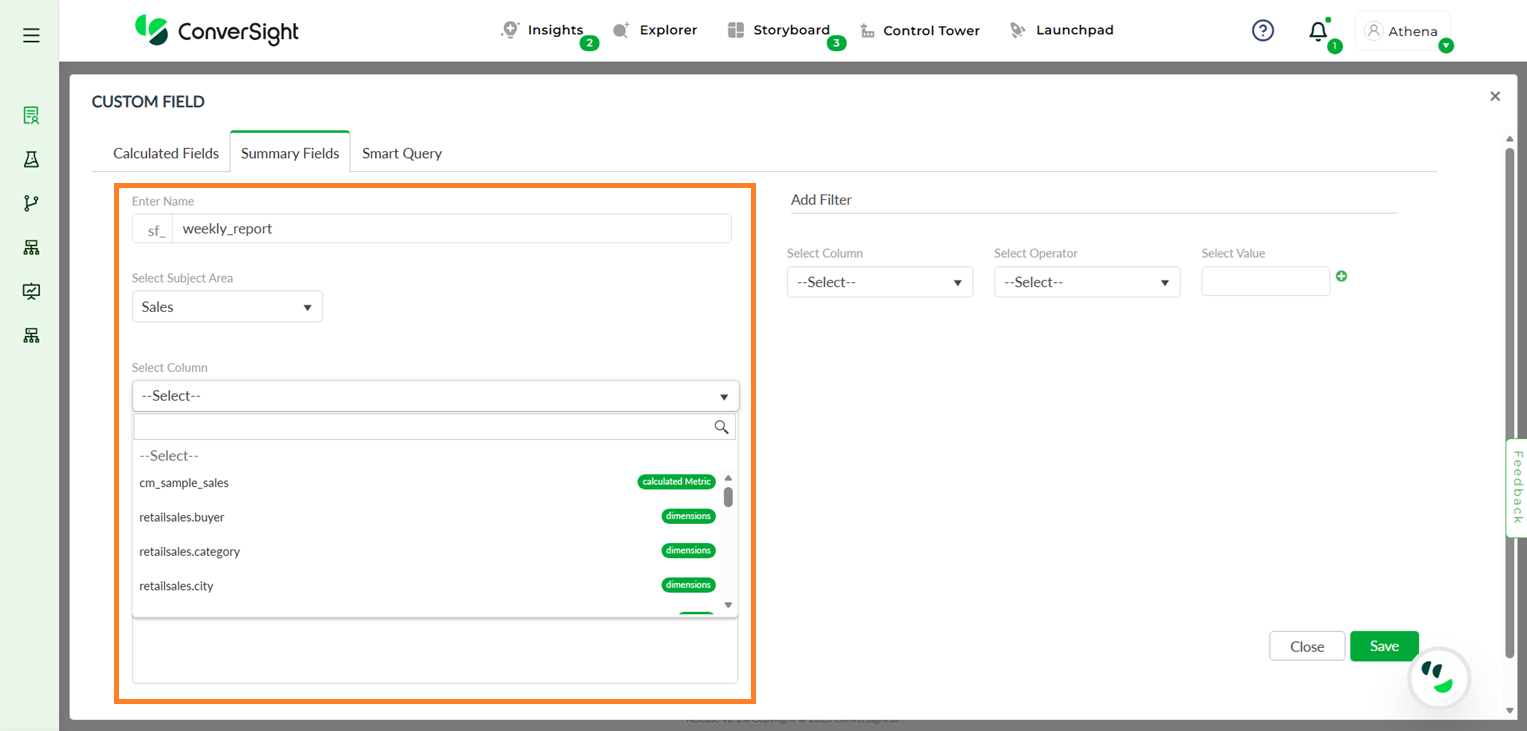Viewport: 1527px width, 731px height.
Task: Click the Enter Name input field
Action: pyautogui.click(x=450, y=229)
